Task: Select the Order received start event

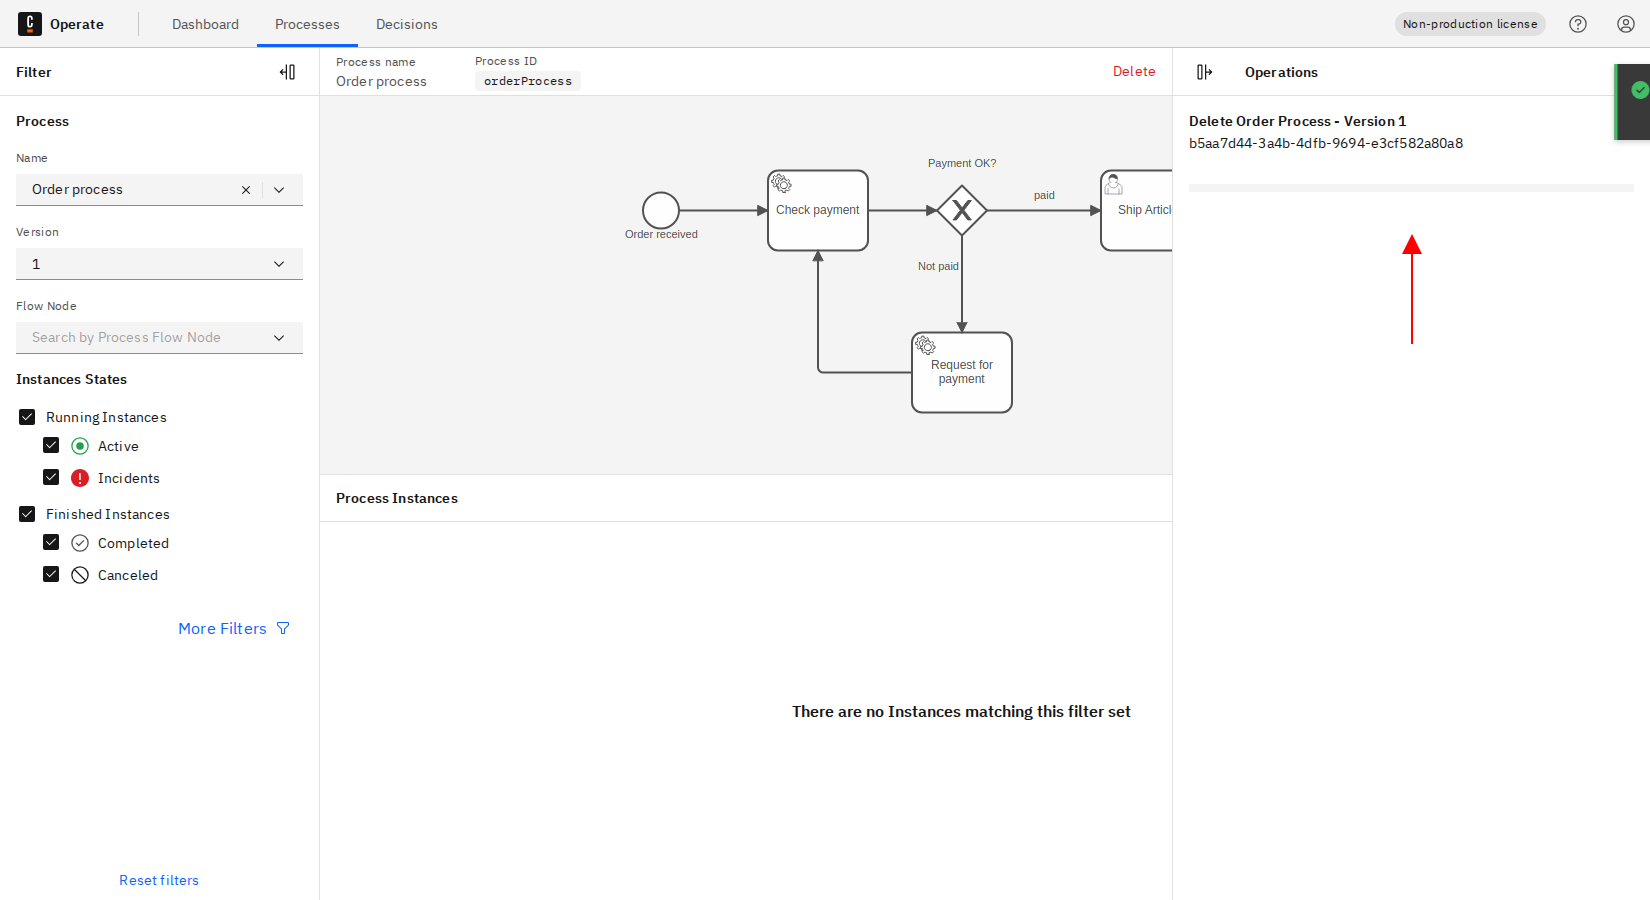Action: point(661,210)
